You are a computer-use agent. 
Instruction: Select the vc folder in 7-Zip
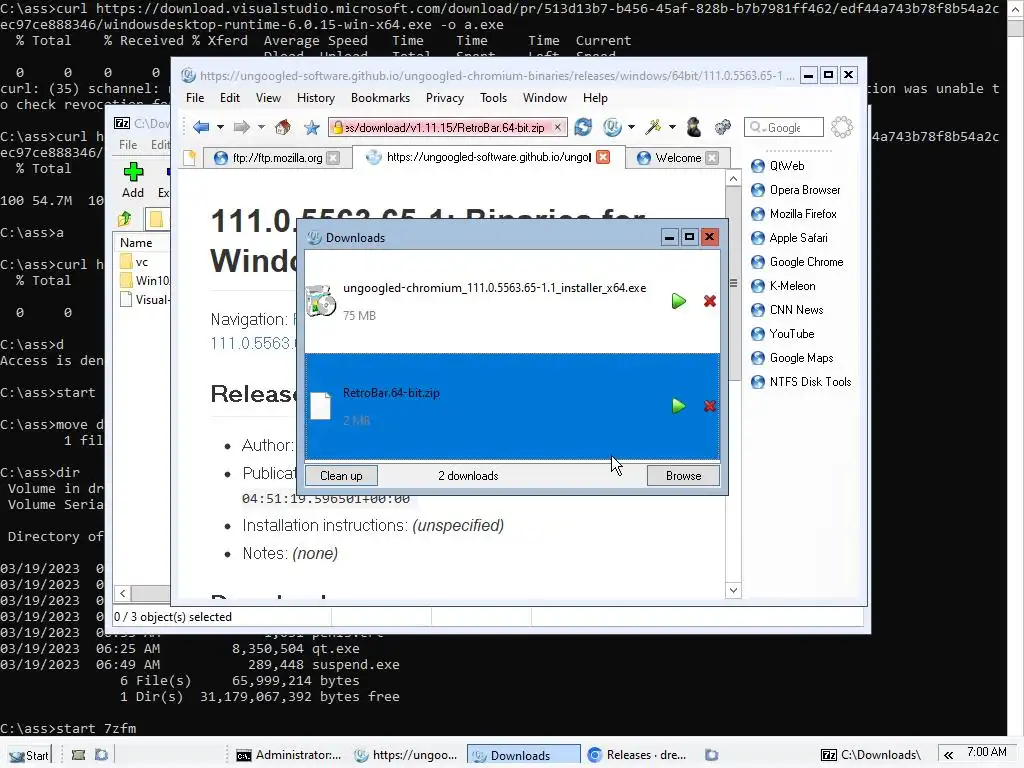(x=135, y=263)
